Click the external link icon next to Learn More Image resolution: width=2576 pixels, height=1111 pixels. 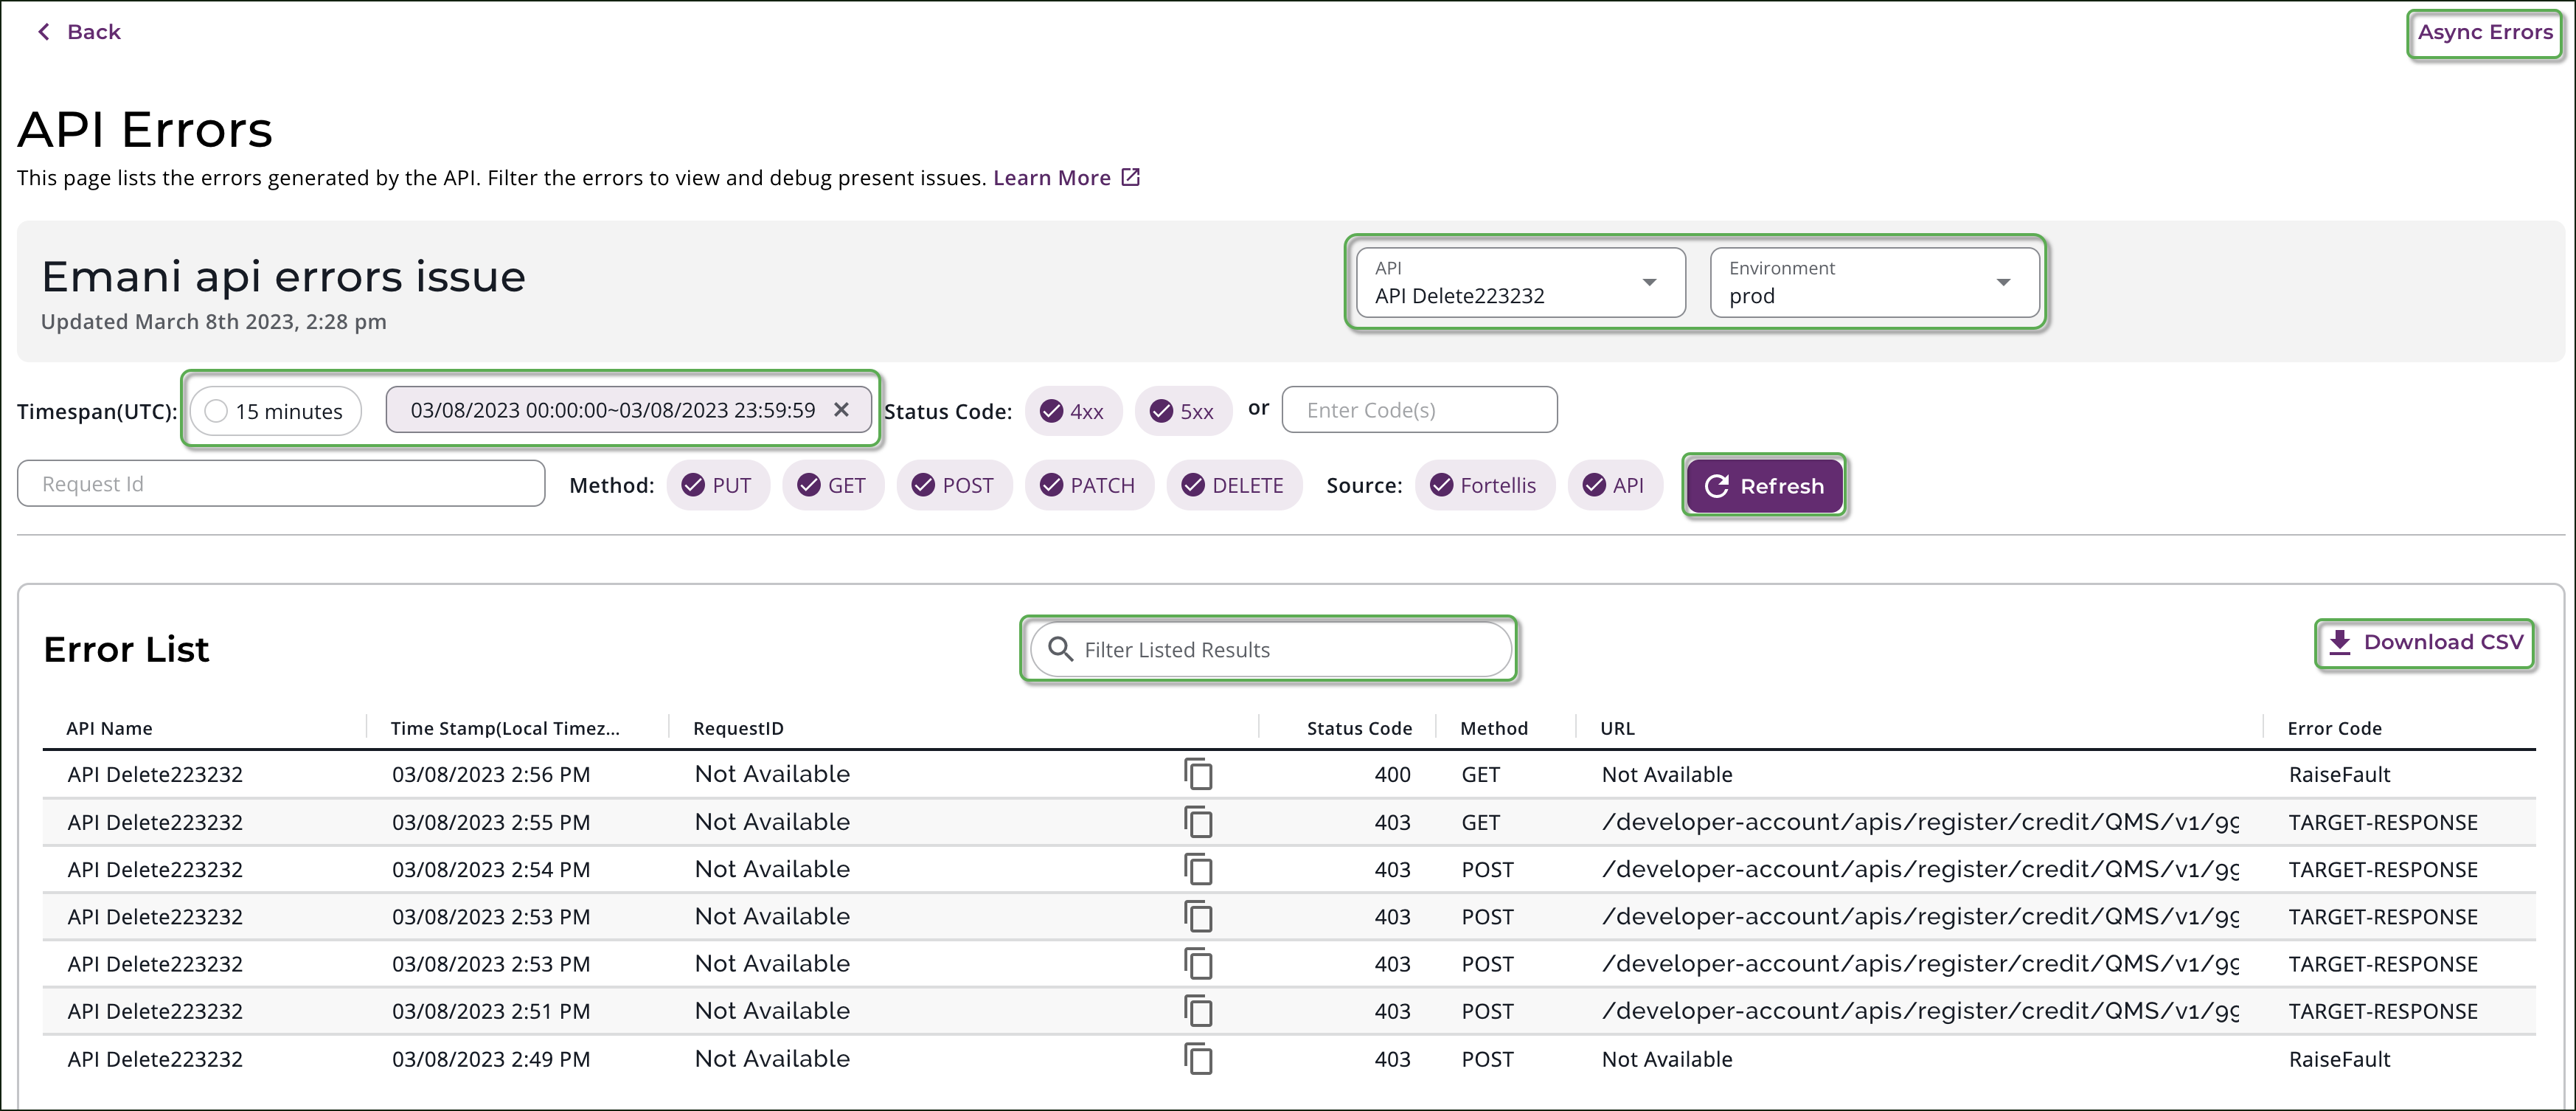1130,177
